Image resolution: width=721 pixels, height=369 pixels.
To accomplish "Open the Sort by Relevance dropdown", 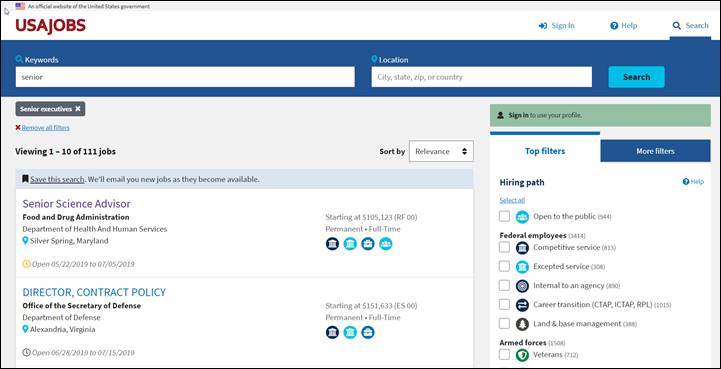I will pyautogui.click(x=441, y=151).
